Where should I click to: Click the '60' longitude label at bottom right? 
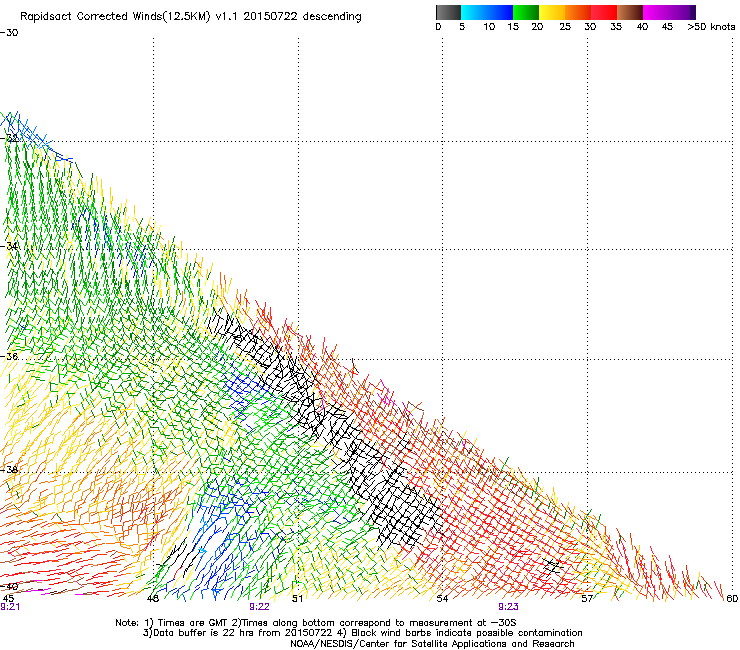732,599
